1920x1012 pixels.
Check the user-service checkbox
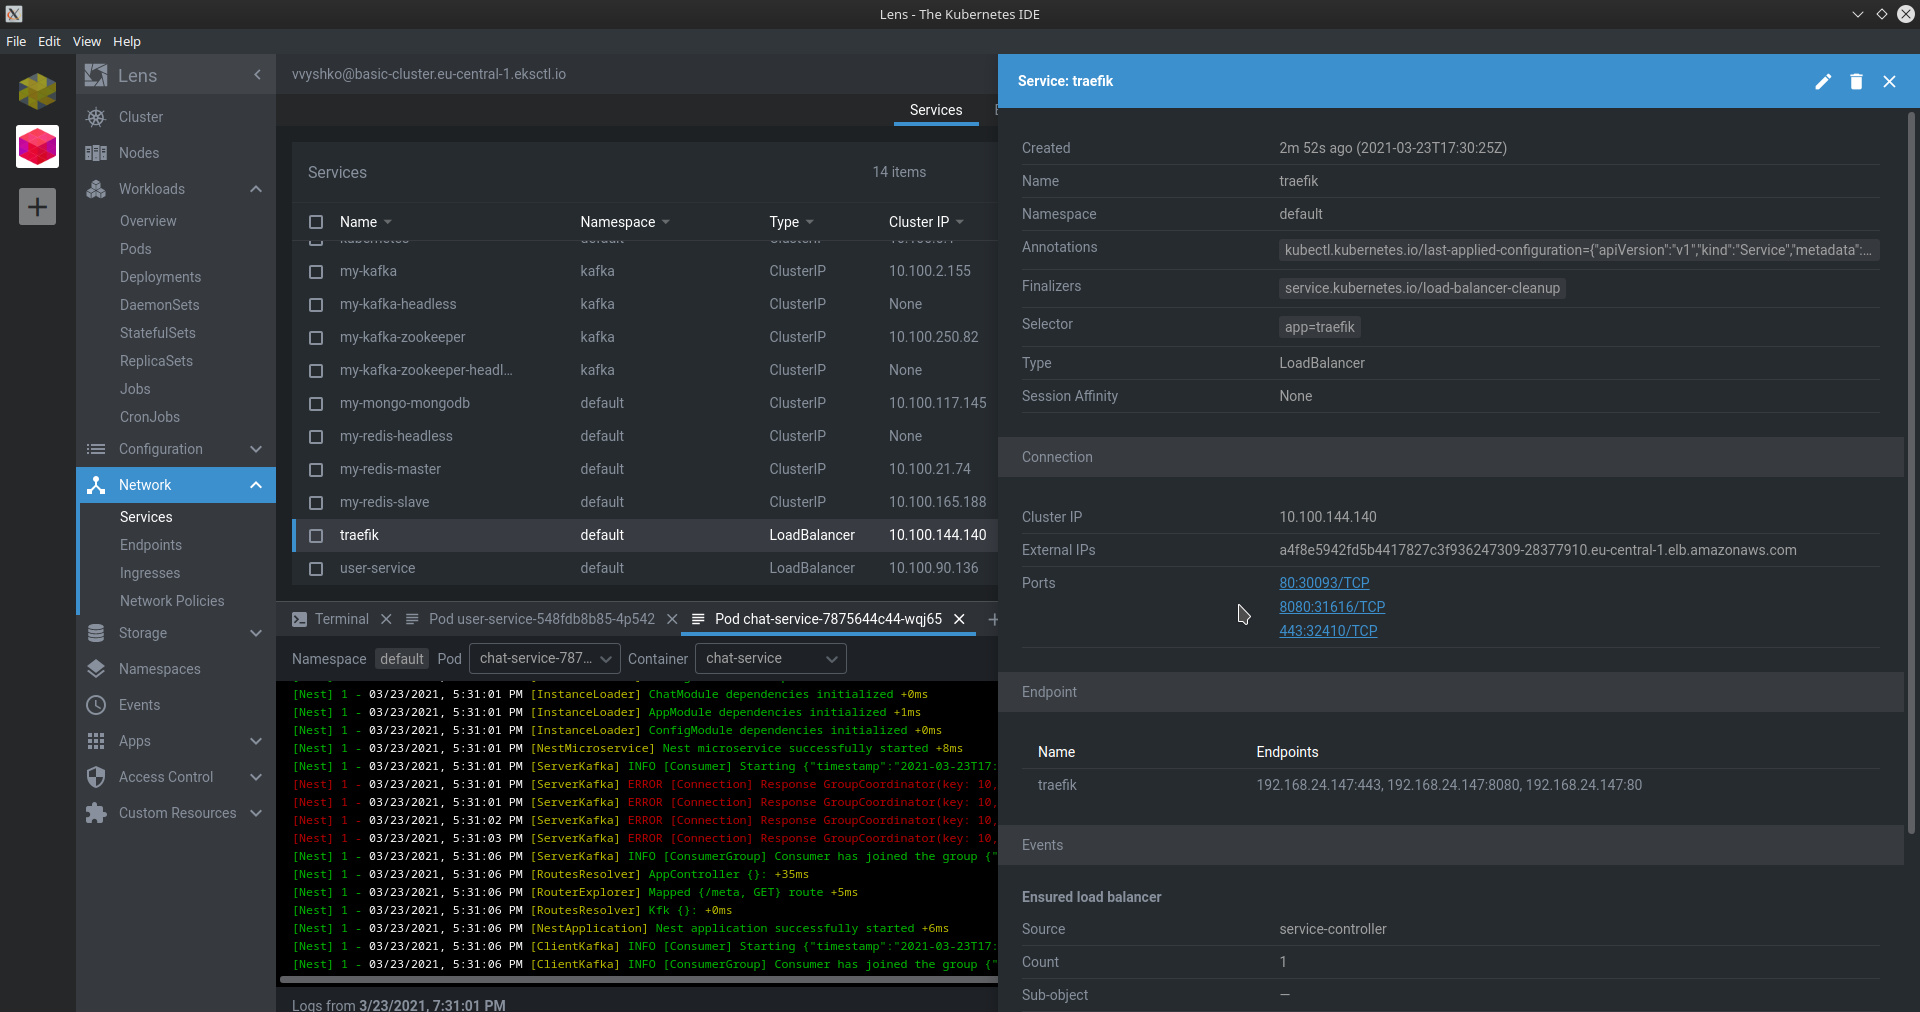coord(316,568)
